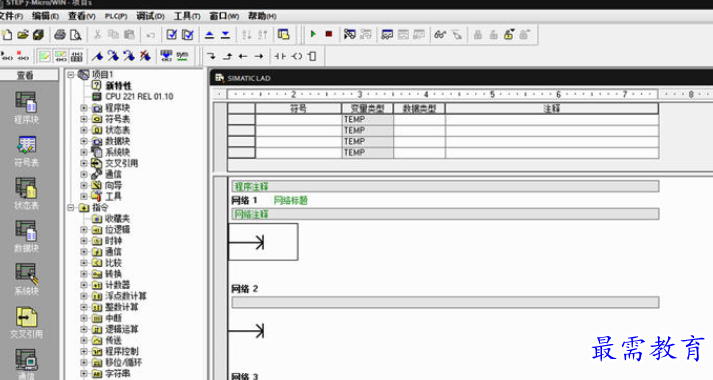Toggle program status monitoring icon
The width and height of the screenshot is (713, 380).
click(x=349, y=34)
